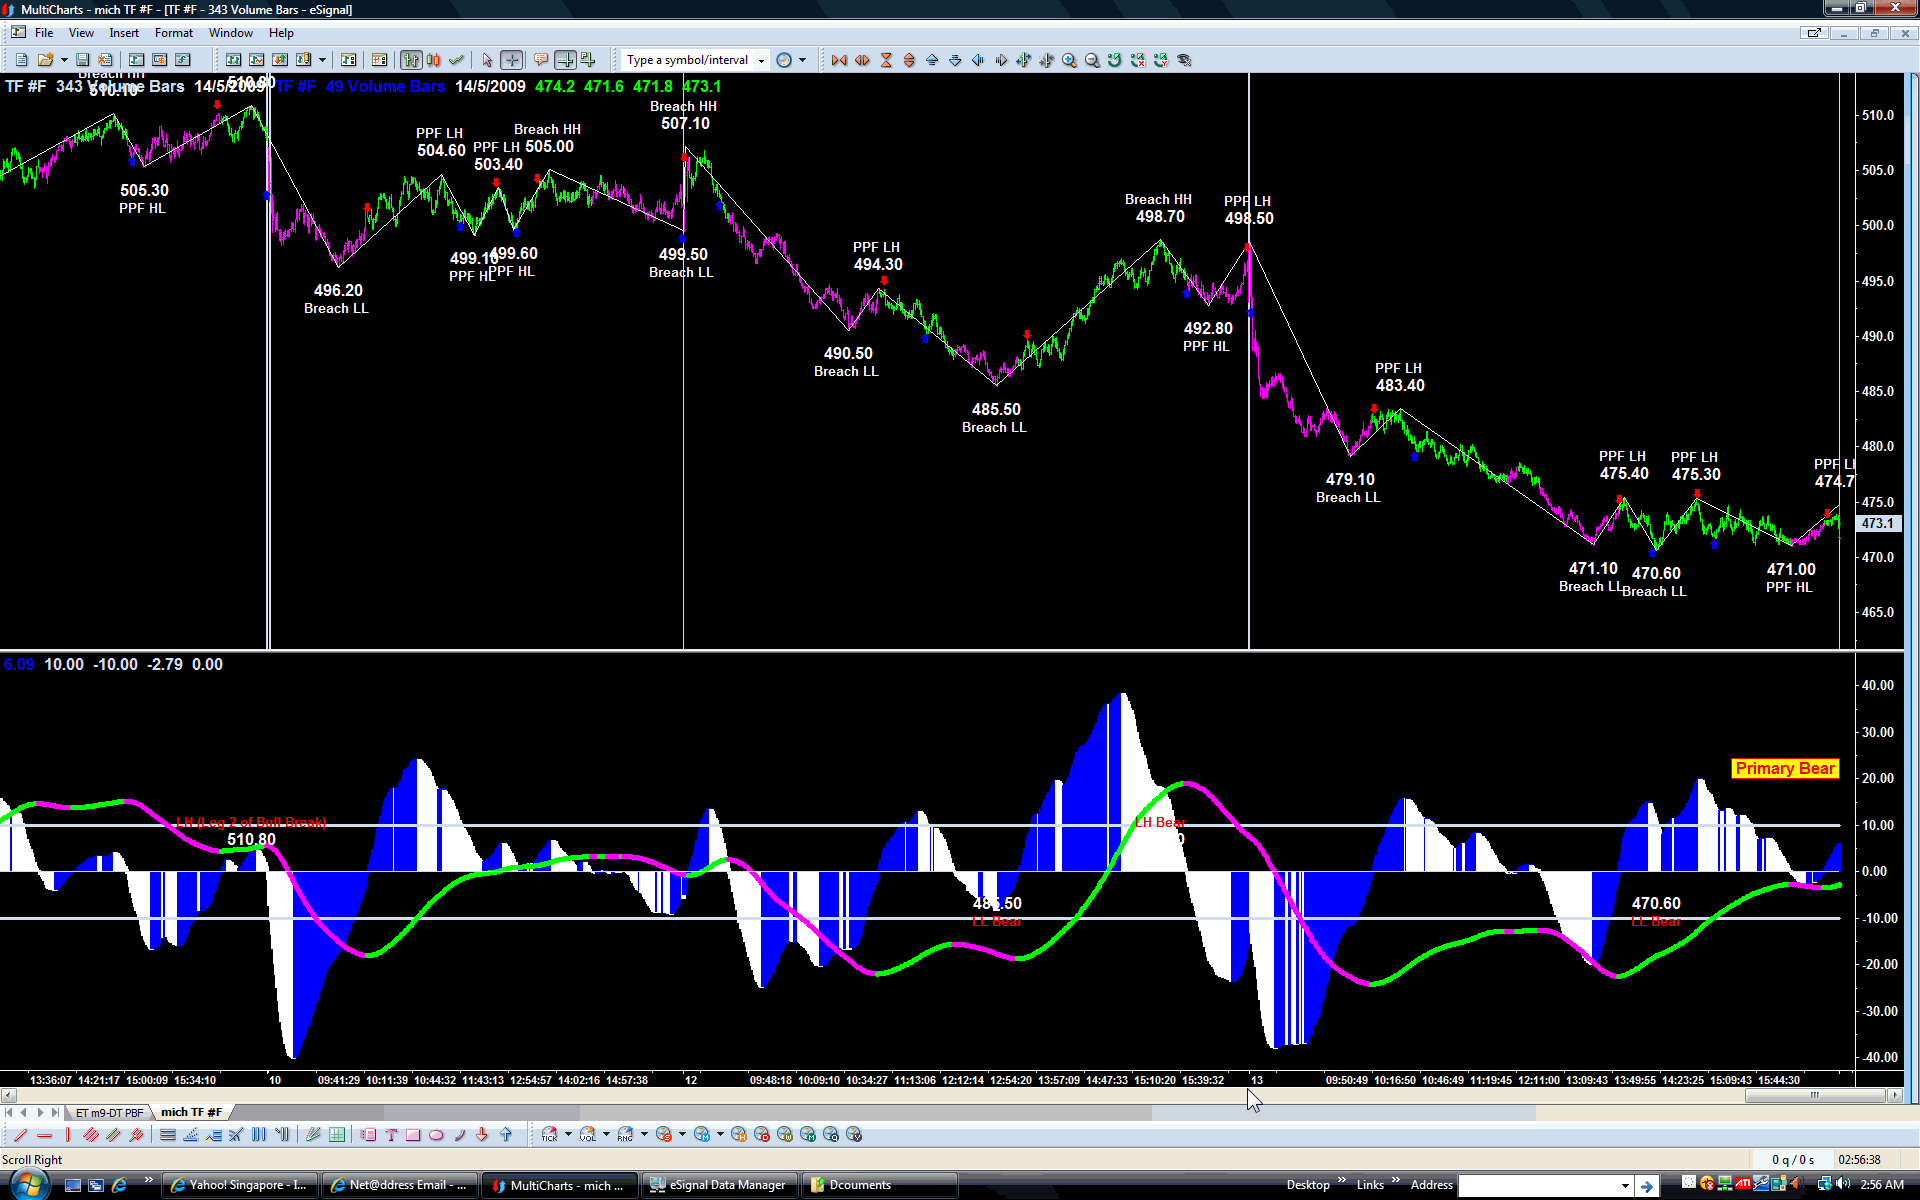Toggle the bar chart style button
This screenshot has width=1920, height=1200.
(x=410, y=60)
